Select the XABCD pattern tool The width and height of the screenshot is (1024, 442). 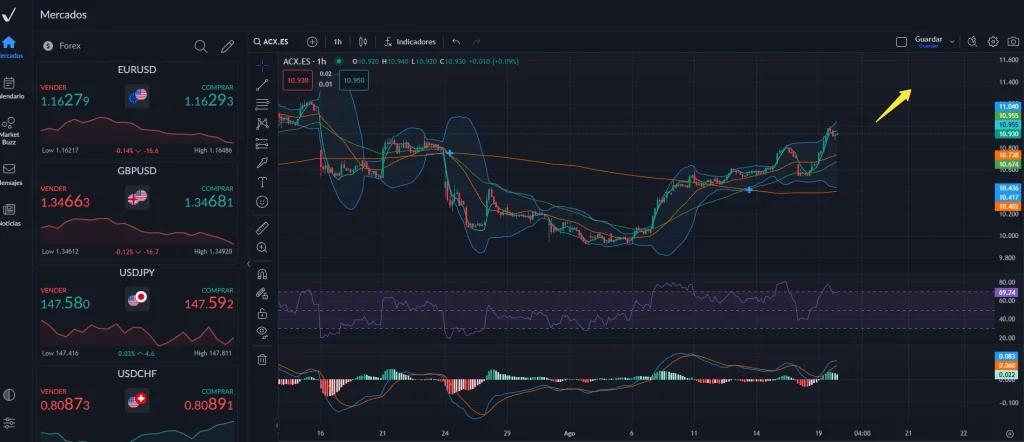point(262,123)
